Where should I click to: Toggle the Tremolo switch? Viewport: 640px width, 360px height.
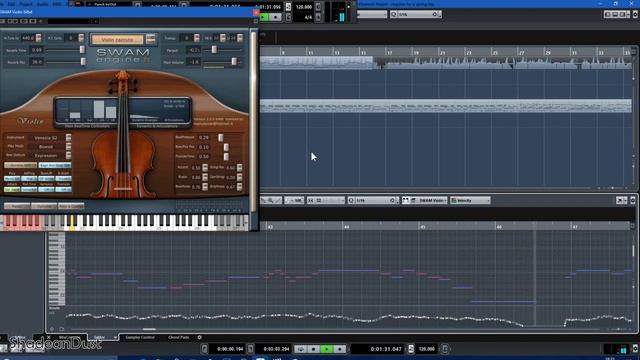[x=63, y=190]
